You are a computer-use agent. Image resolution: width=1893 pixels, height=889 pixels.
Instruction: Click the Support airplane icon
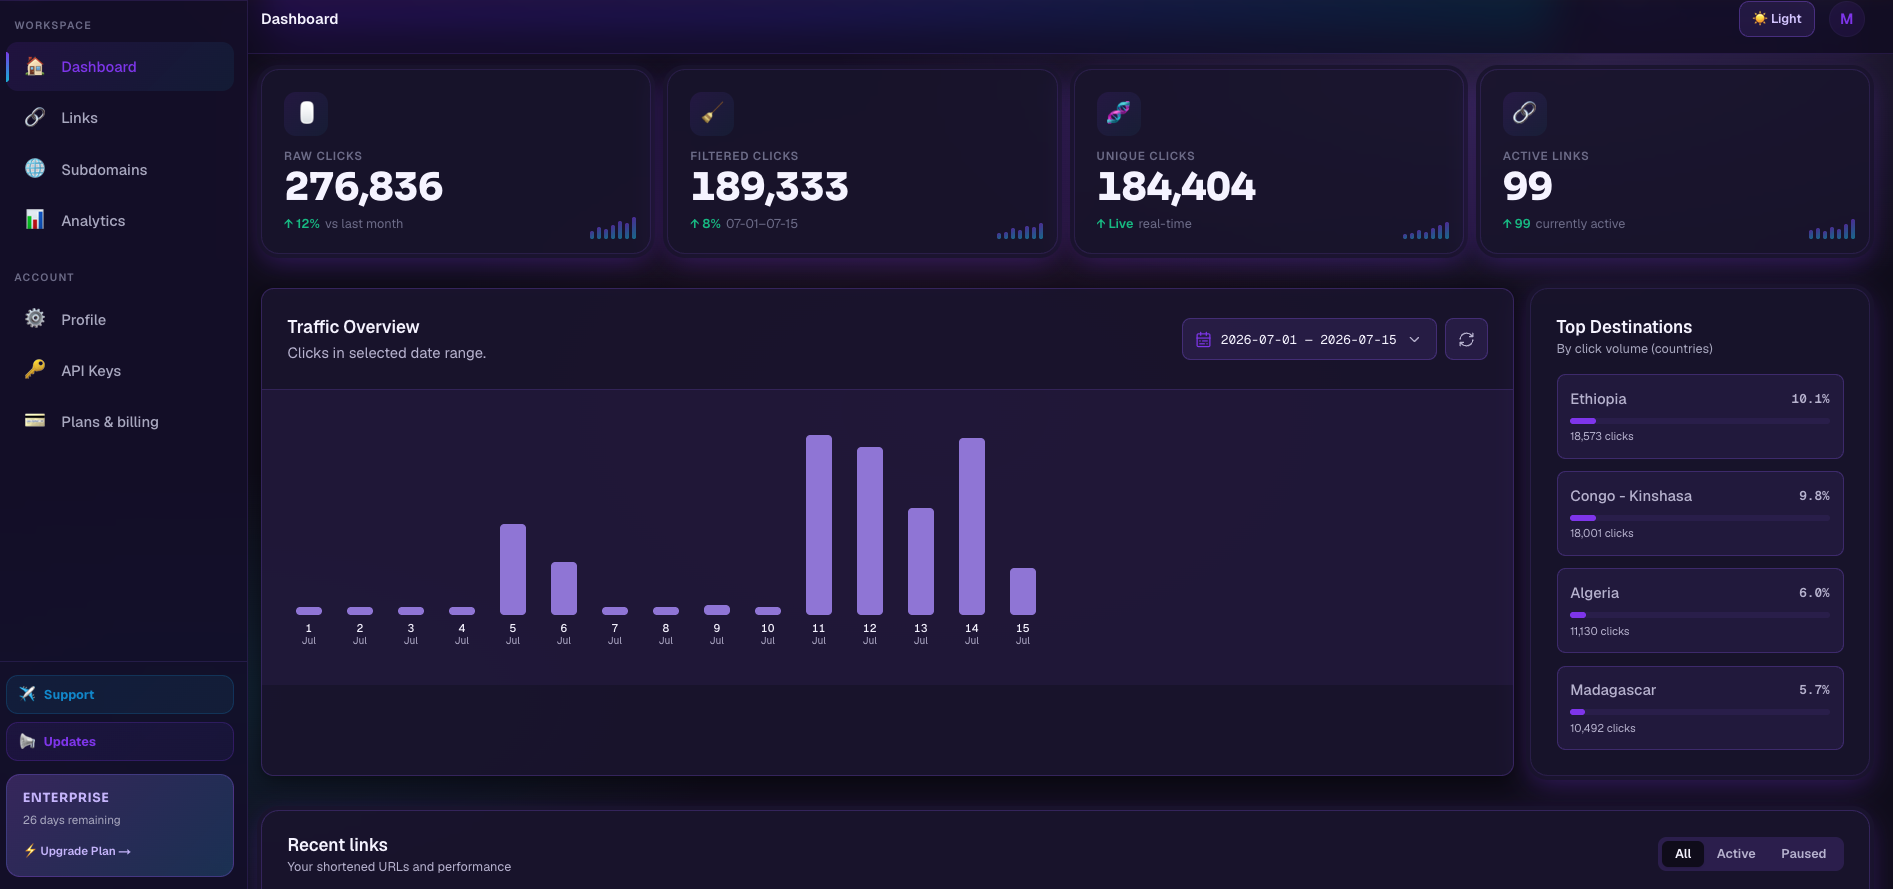[28, 694]
